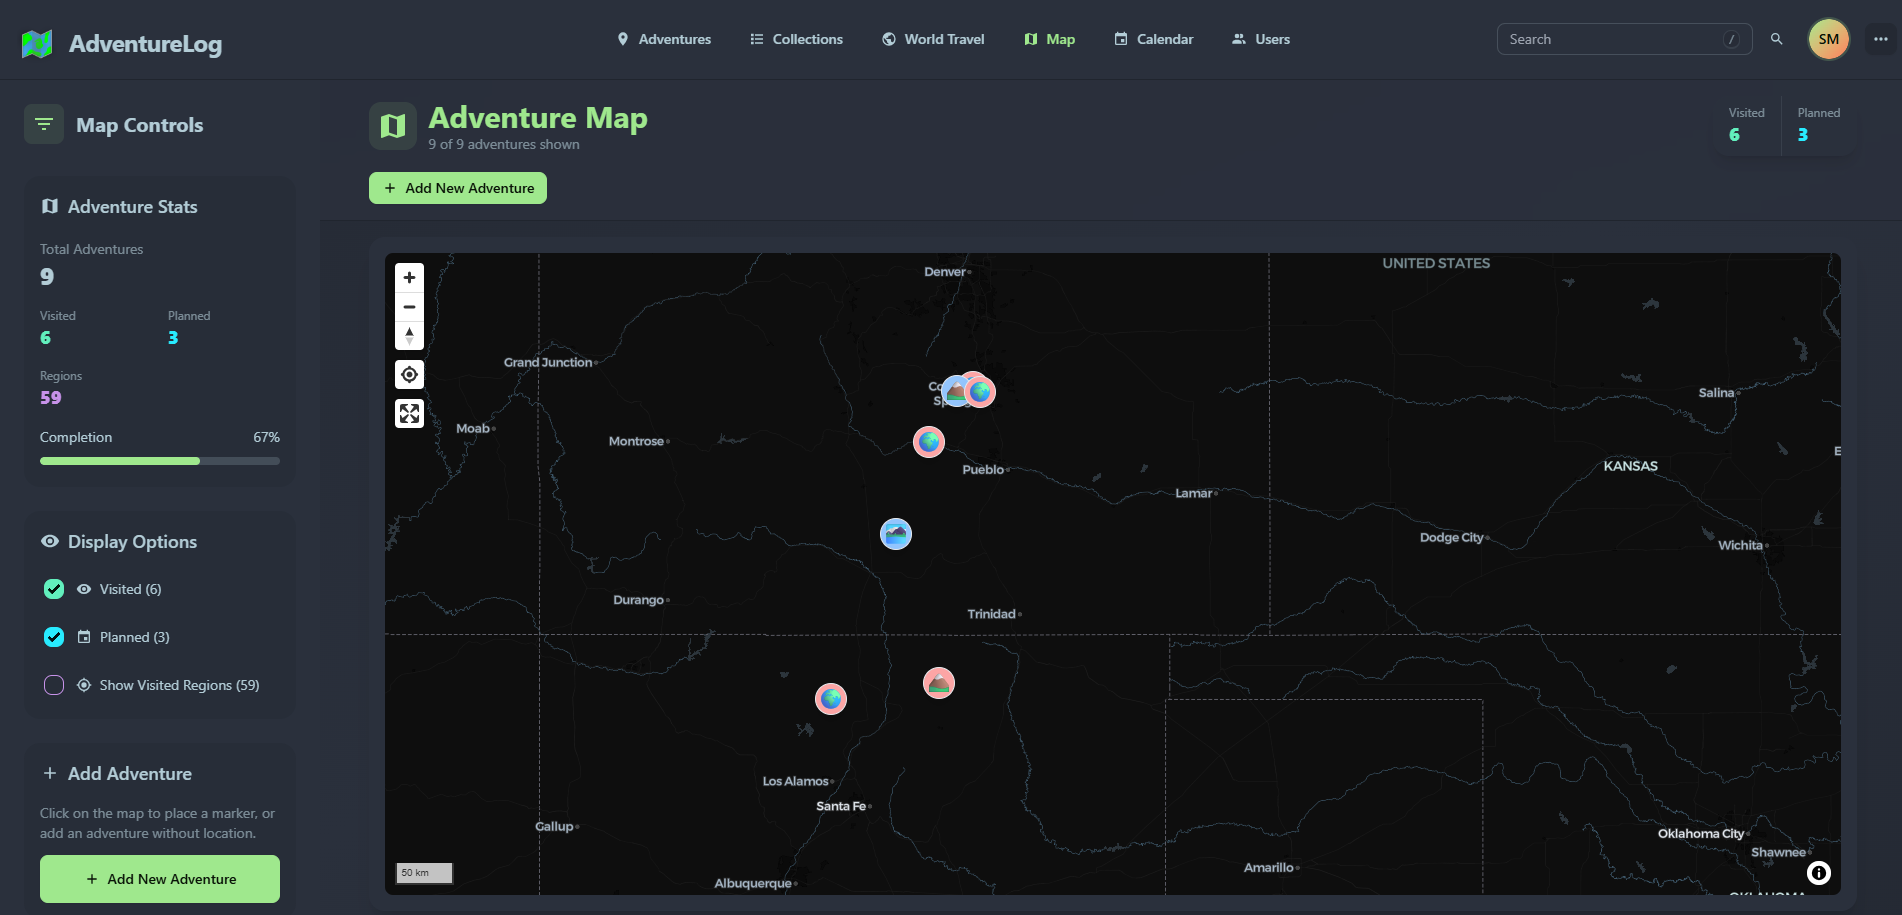Open the Collections page
Screen dimensions: 1902x915
(796, 39)
